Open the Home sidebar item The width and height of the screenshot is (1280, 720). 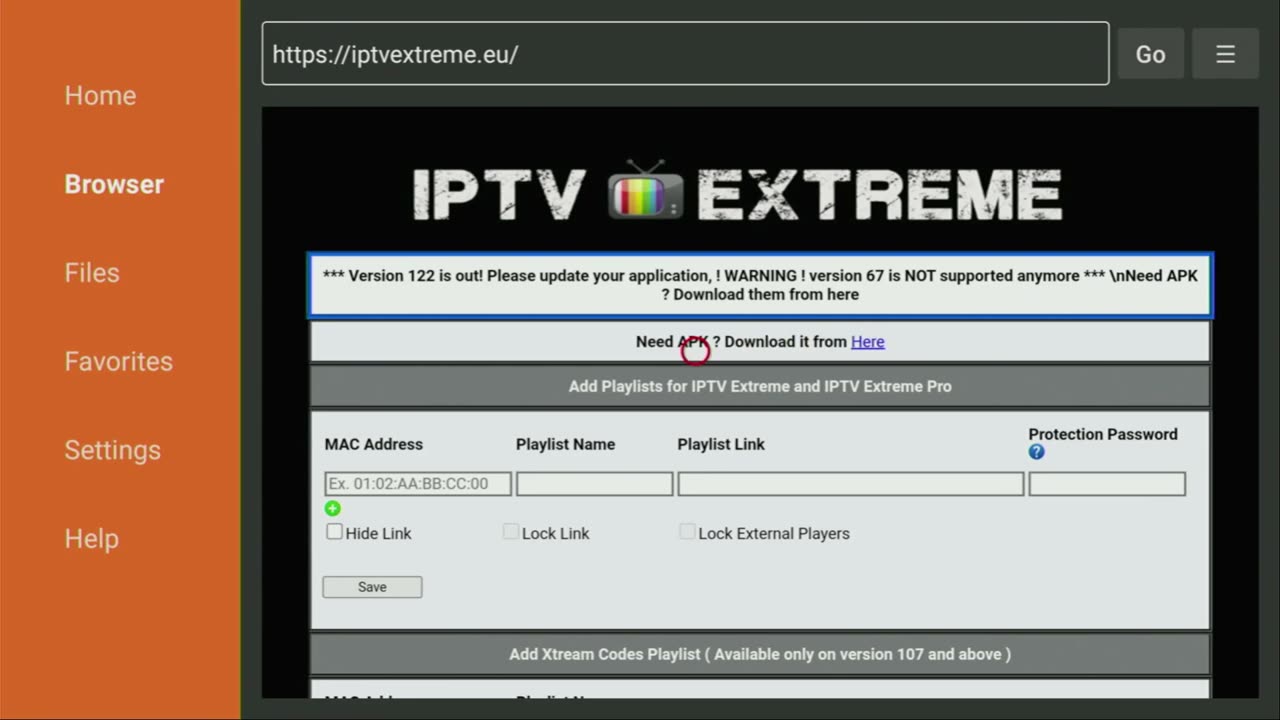tap(100, 96)
